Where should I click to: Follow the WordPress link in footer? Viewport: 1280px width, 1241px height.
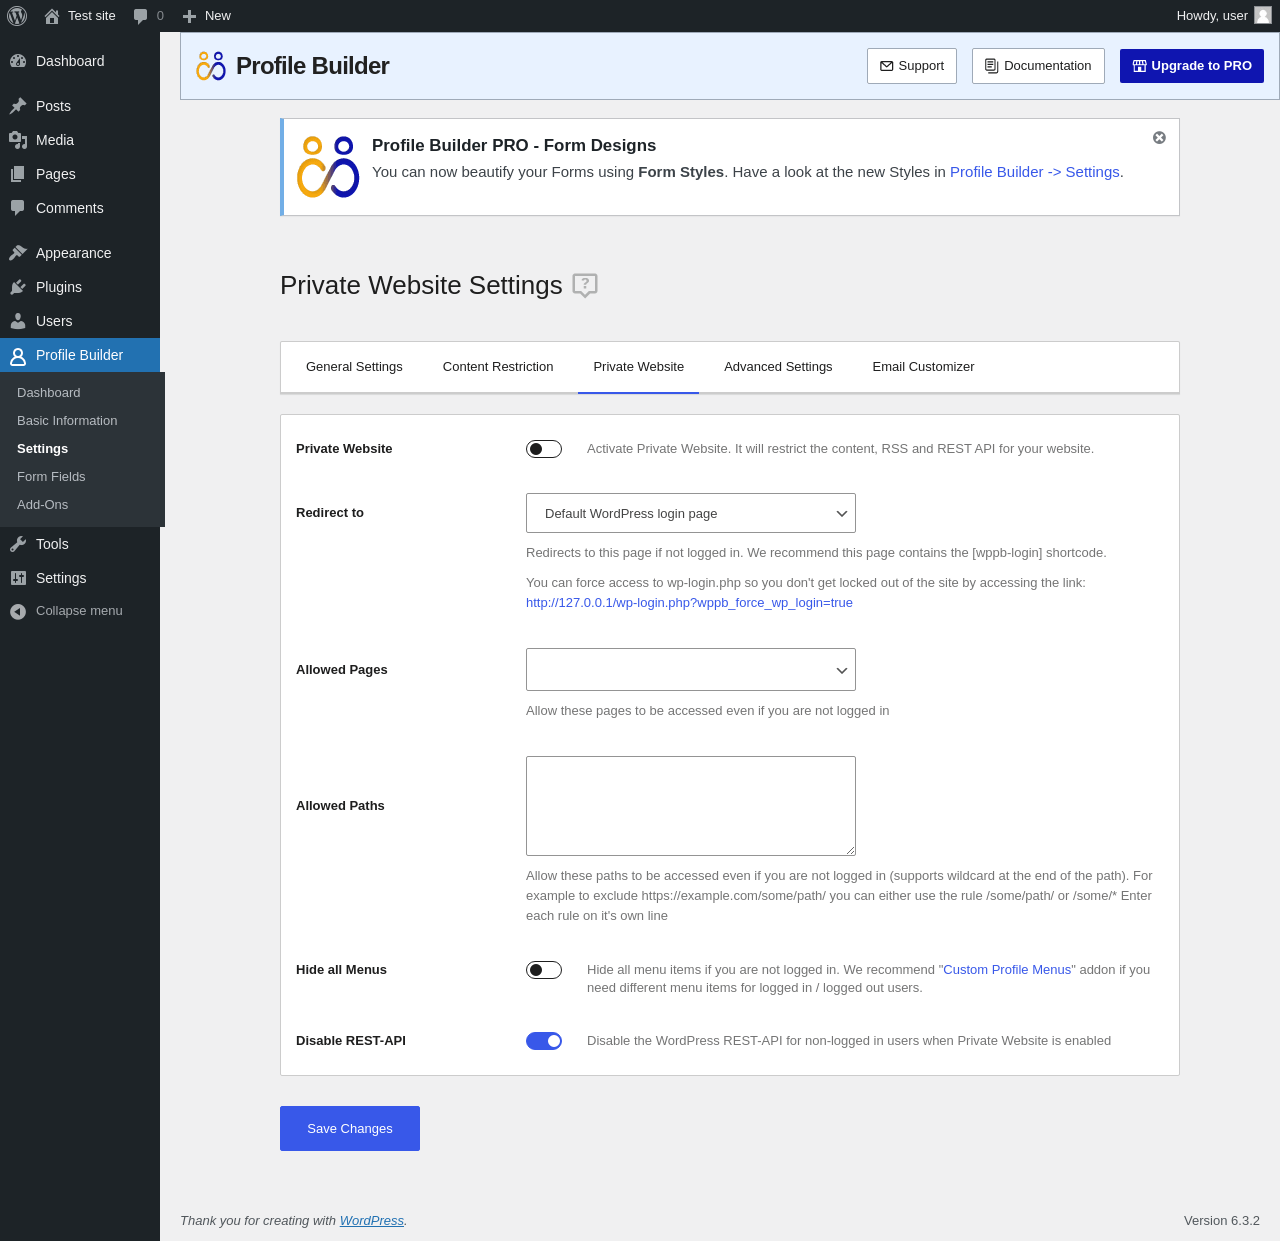click(x=372, y=1221)
